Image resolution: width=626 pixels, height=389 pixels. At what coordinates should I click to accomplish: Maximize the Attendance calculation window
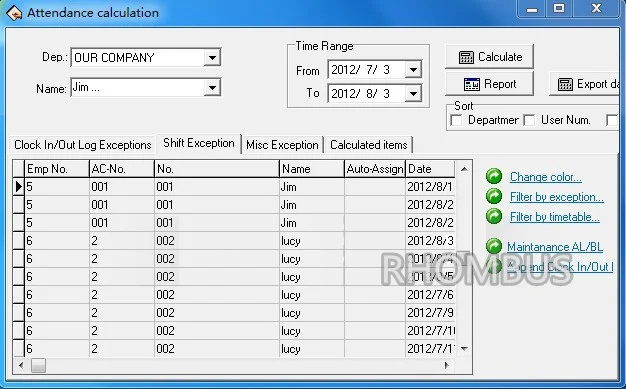point(559,9)
